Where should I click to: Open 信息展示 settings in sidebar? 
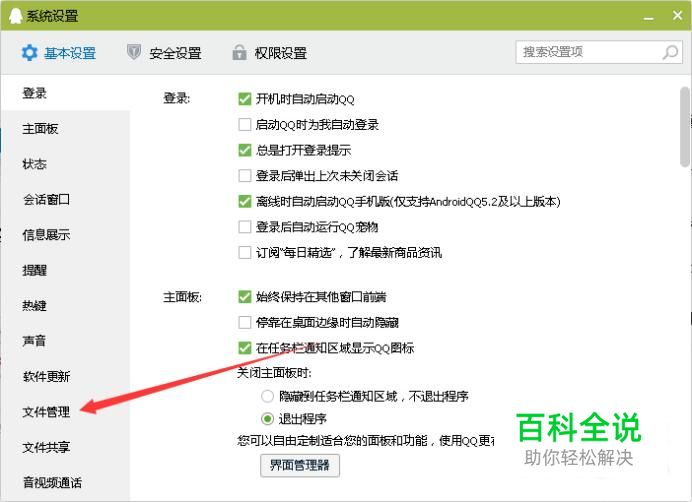tap(66, 234)
